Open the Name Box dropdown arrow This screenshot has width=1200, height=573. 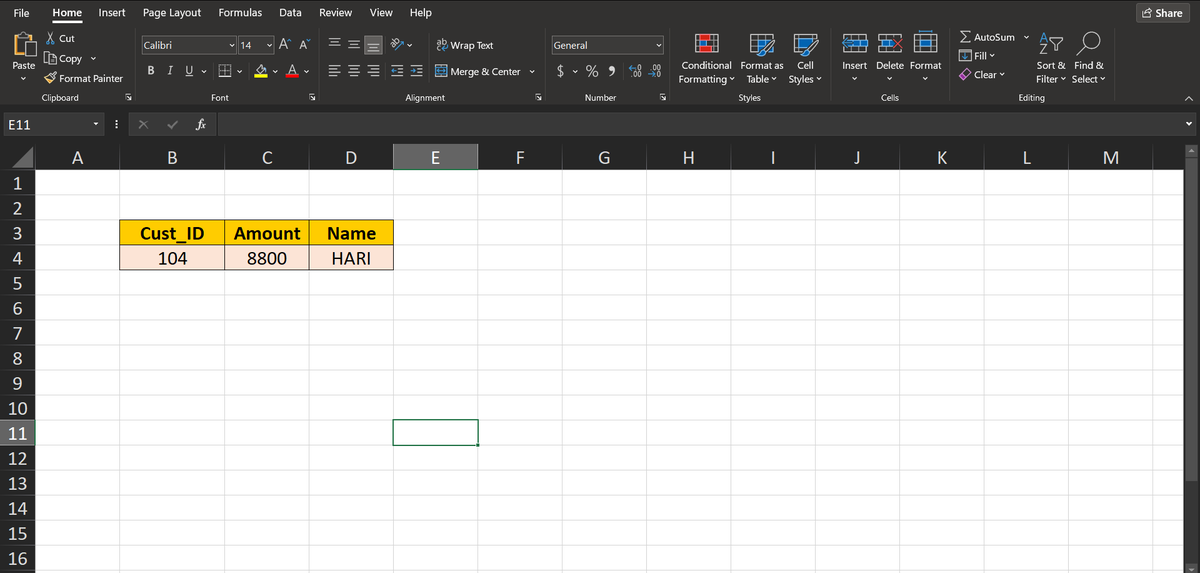(96, 125)
